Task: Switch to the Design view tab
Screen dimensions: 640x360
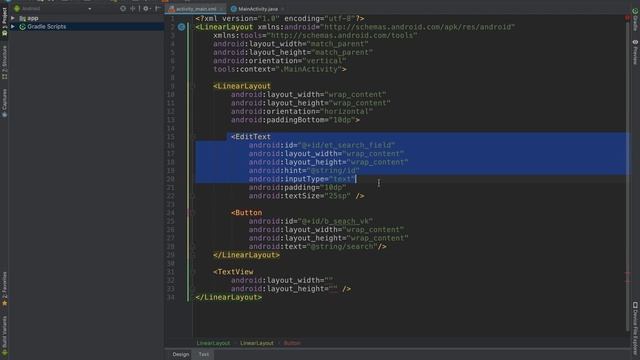Action: tap(181, 354)
